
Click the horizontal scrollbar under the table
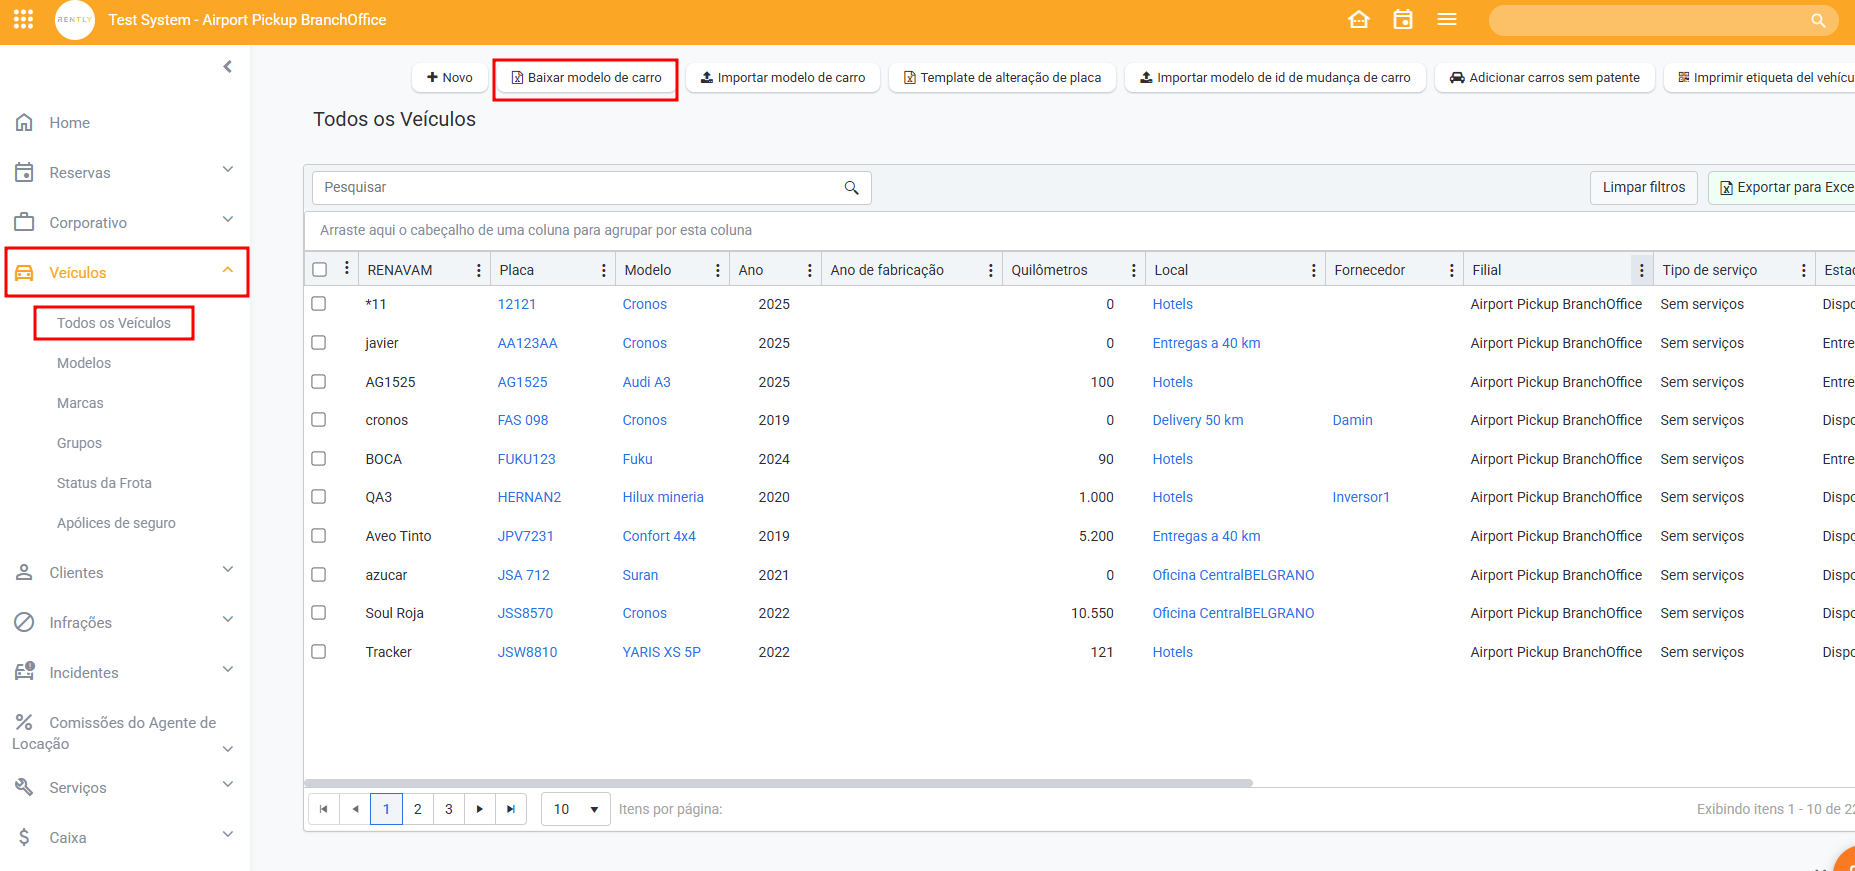[x=778, y=783]
